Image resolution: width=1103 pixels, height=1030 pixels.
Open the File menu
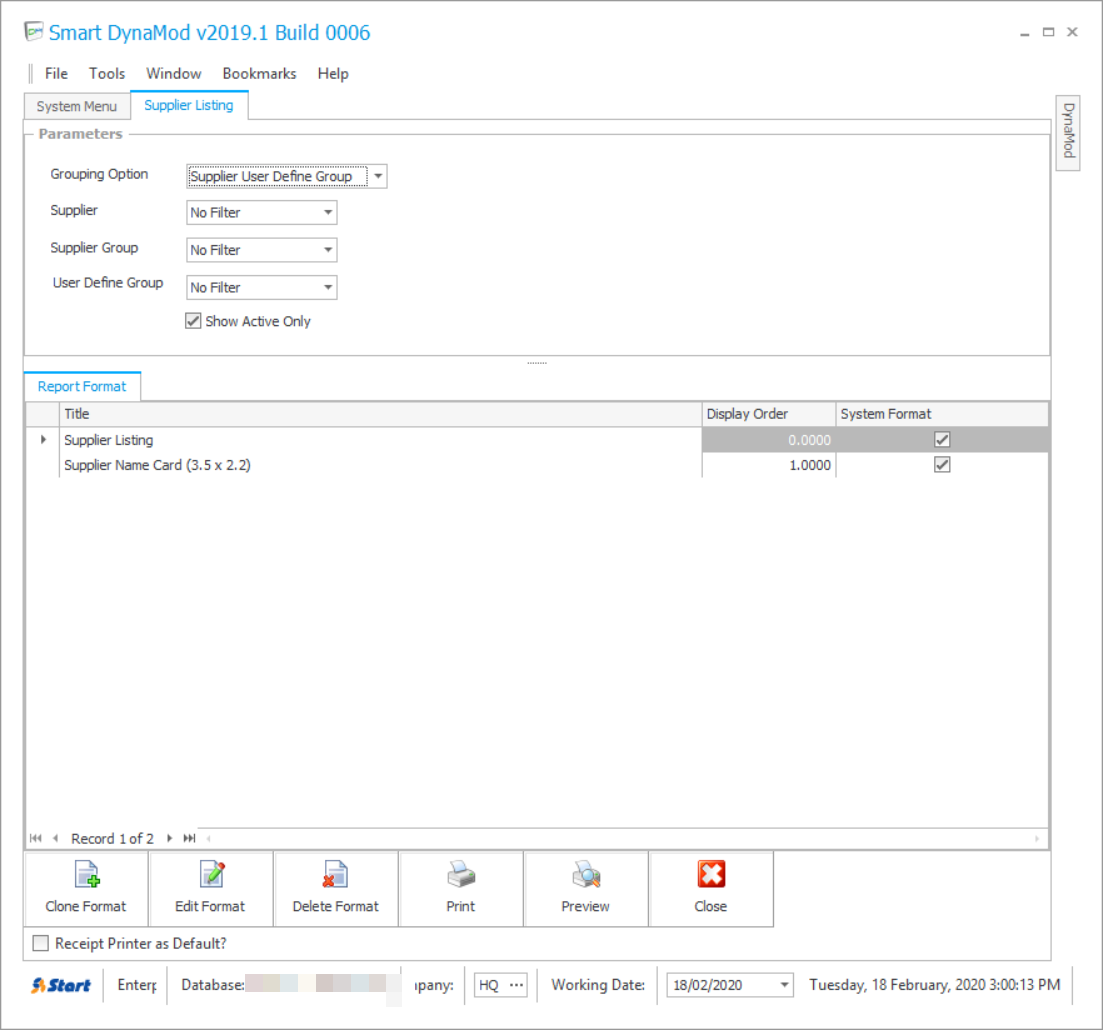tap(56, 73)
